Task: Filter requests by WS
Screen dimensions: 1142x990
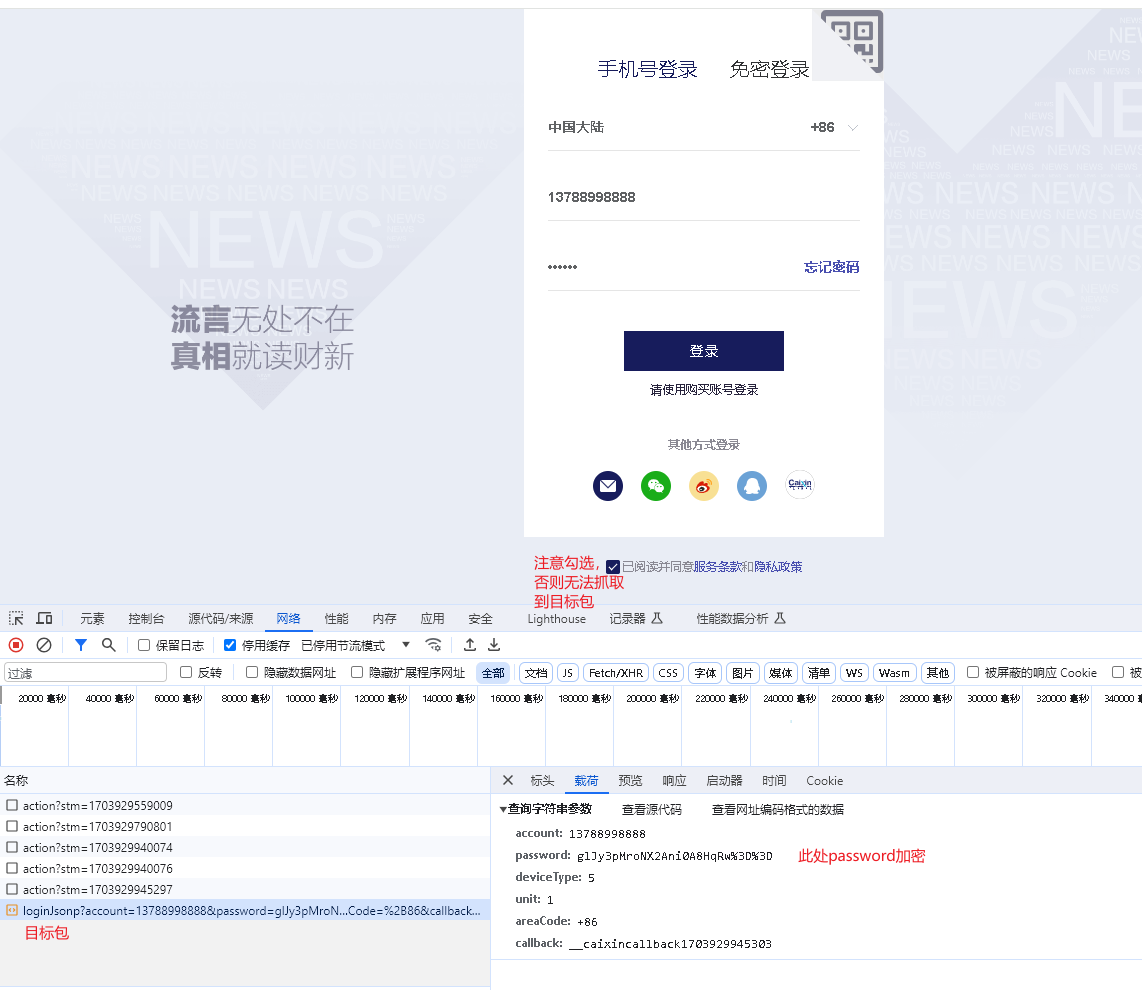Action: (x=854, y=672)
